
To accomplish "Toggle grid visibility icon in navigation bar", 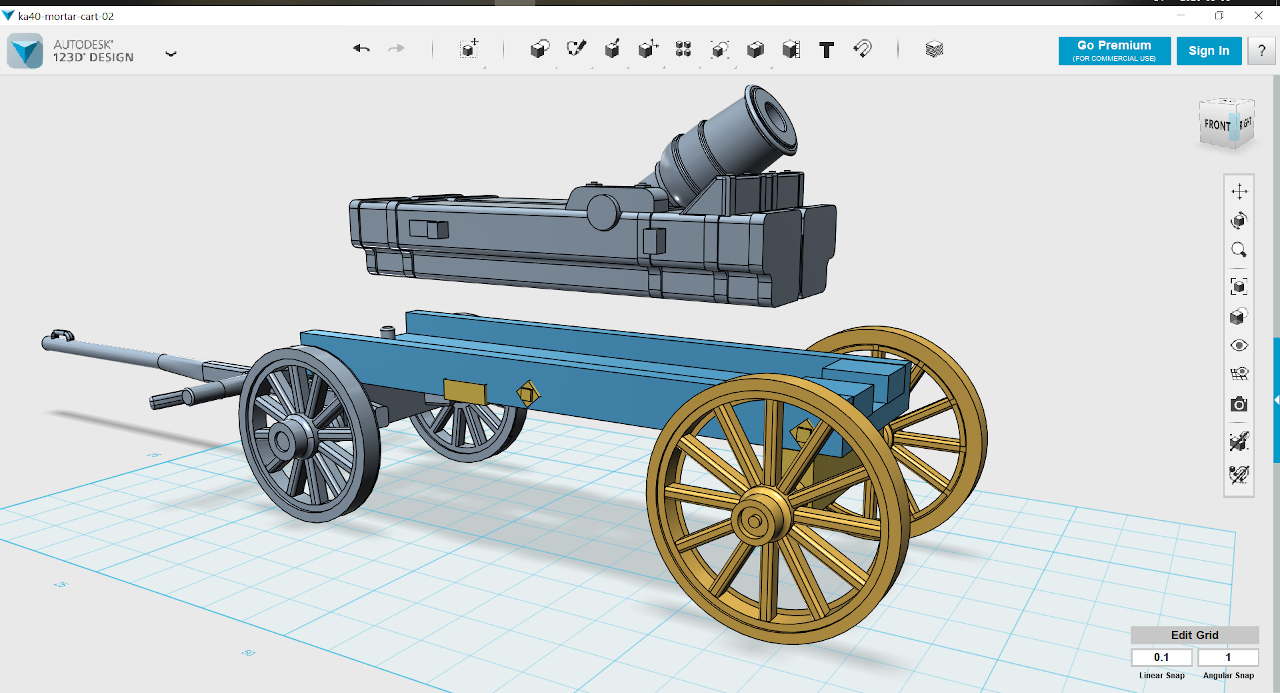I will (x=1239, y=374).
